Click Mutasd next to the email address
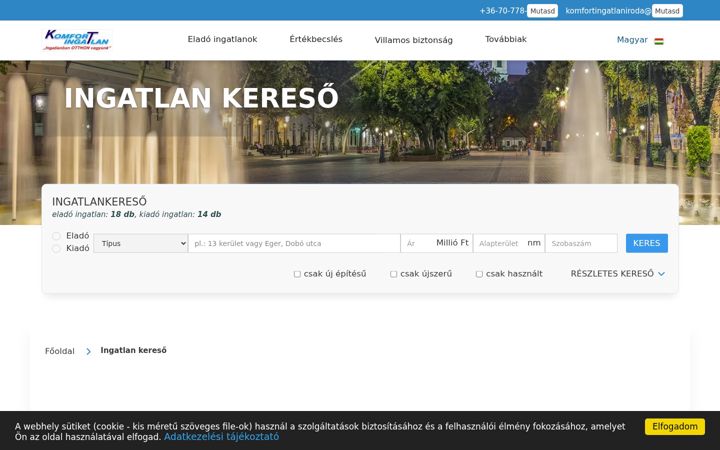Image resolution: width=720 pixels, height=450 pixels. [x=667, y=11]
